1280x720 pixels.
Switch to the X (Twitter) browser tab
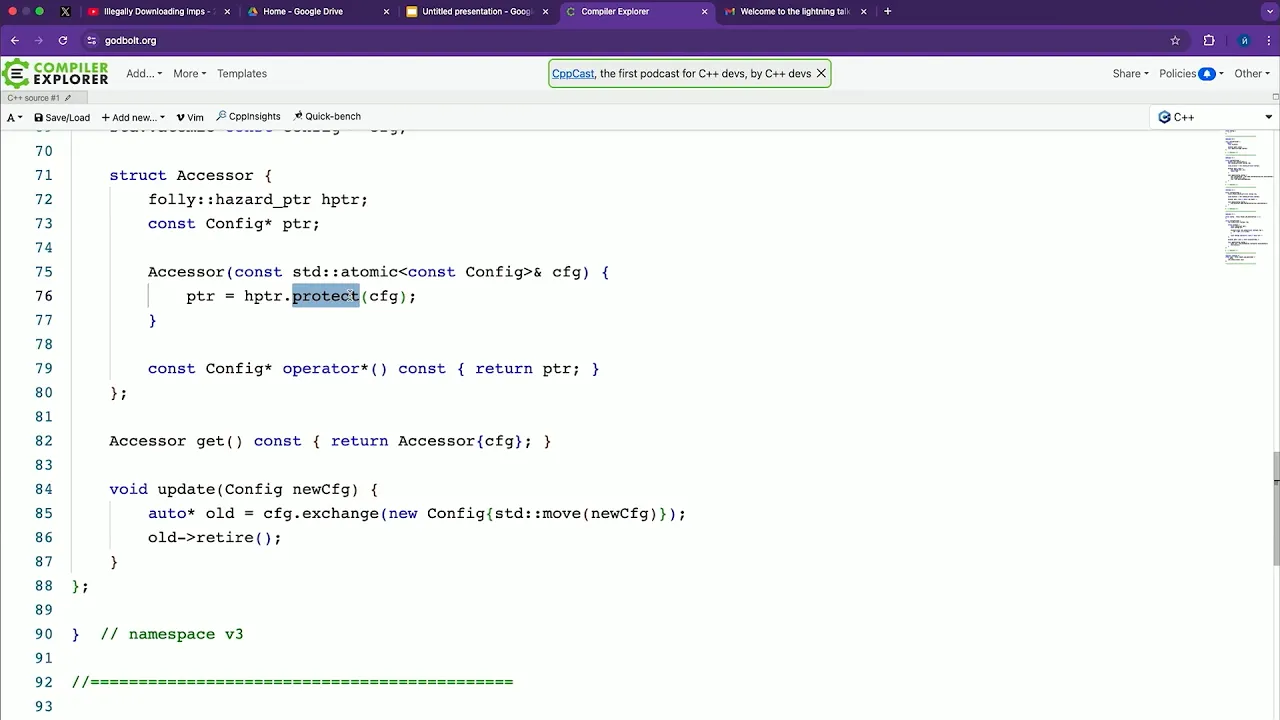pos(65,11)
